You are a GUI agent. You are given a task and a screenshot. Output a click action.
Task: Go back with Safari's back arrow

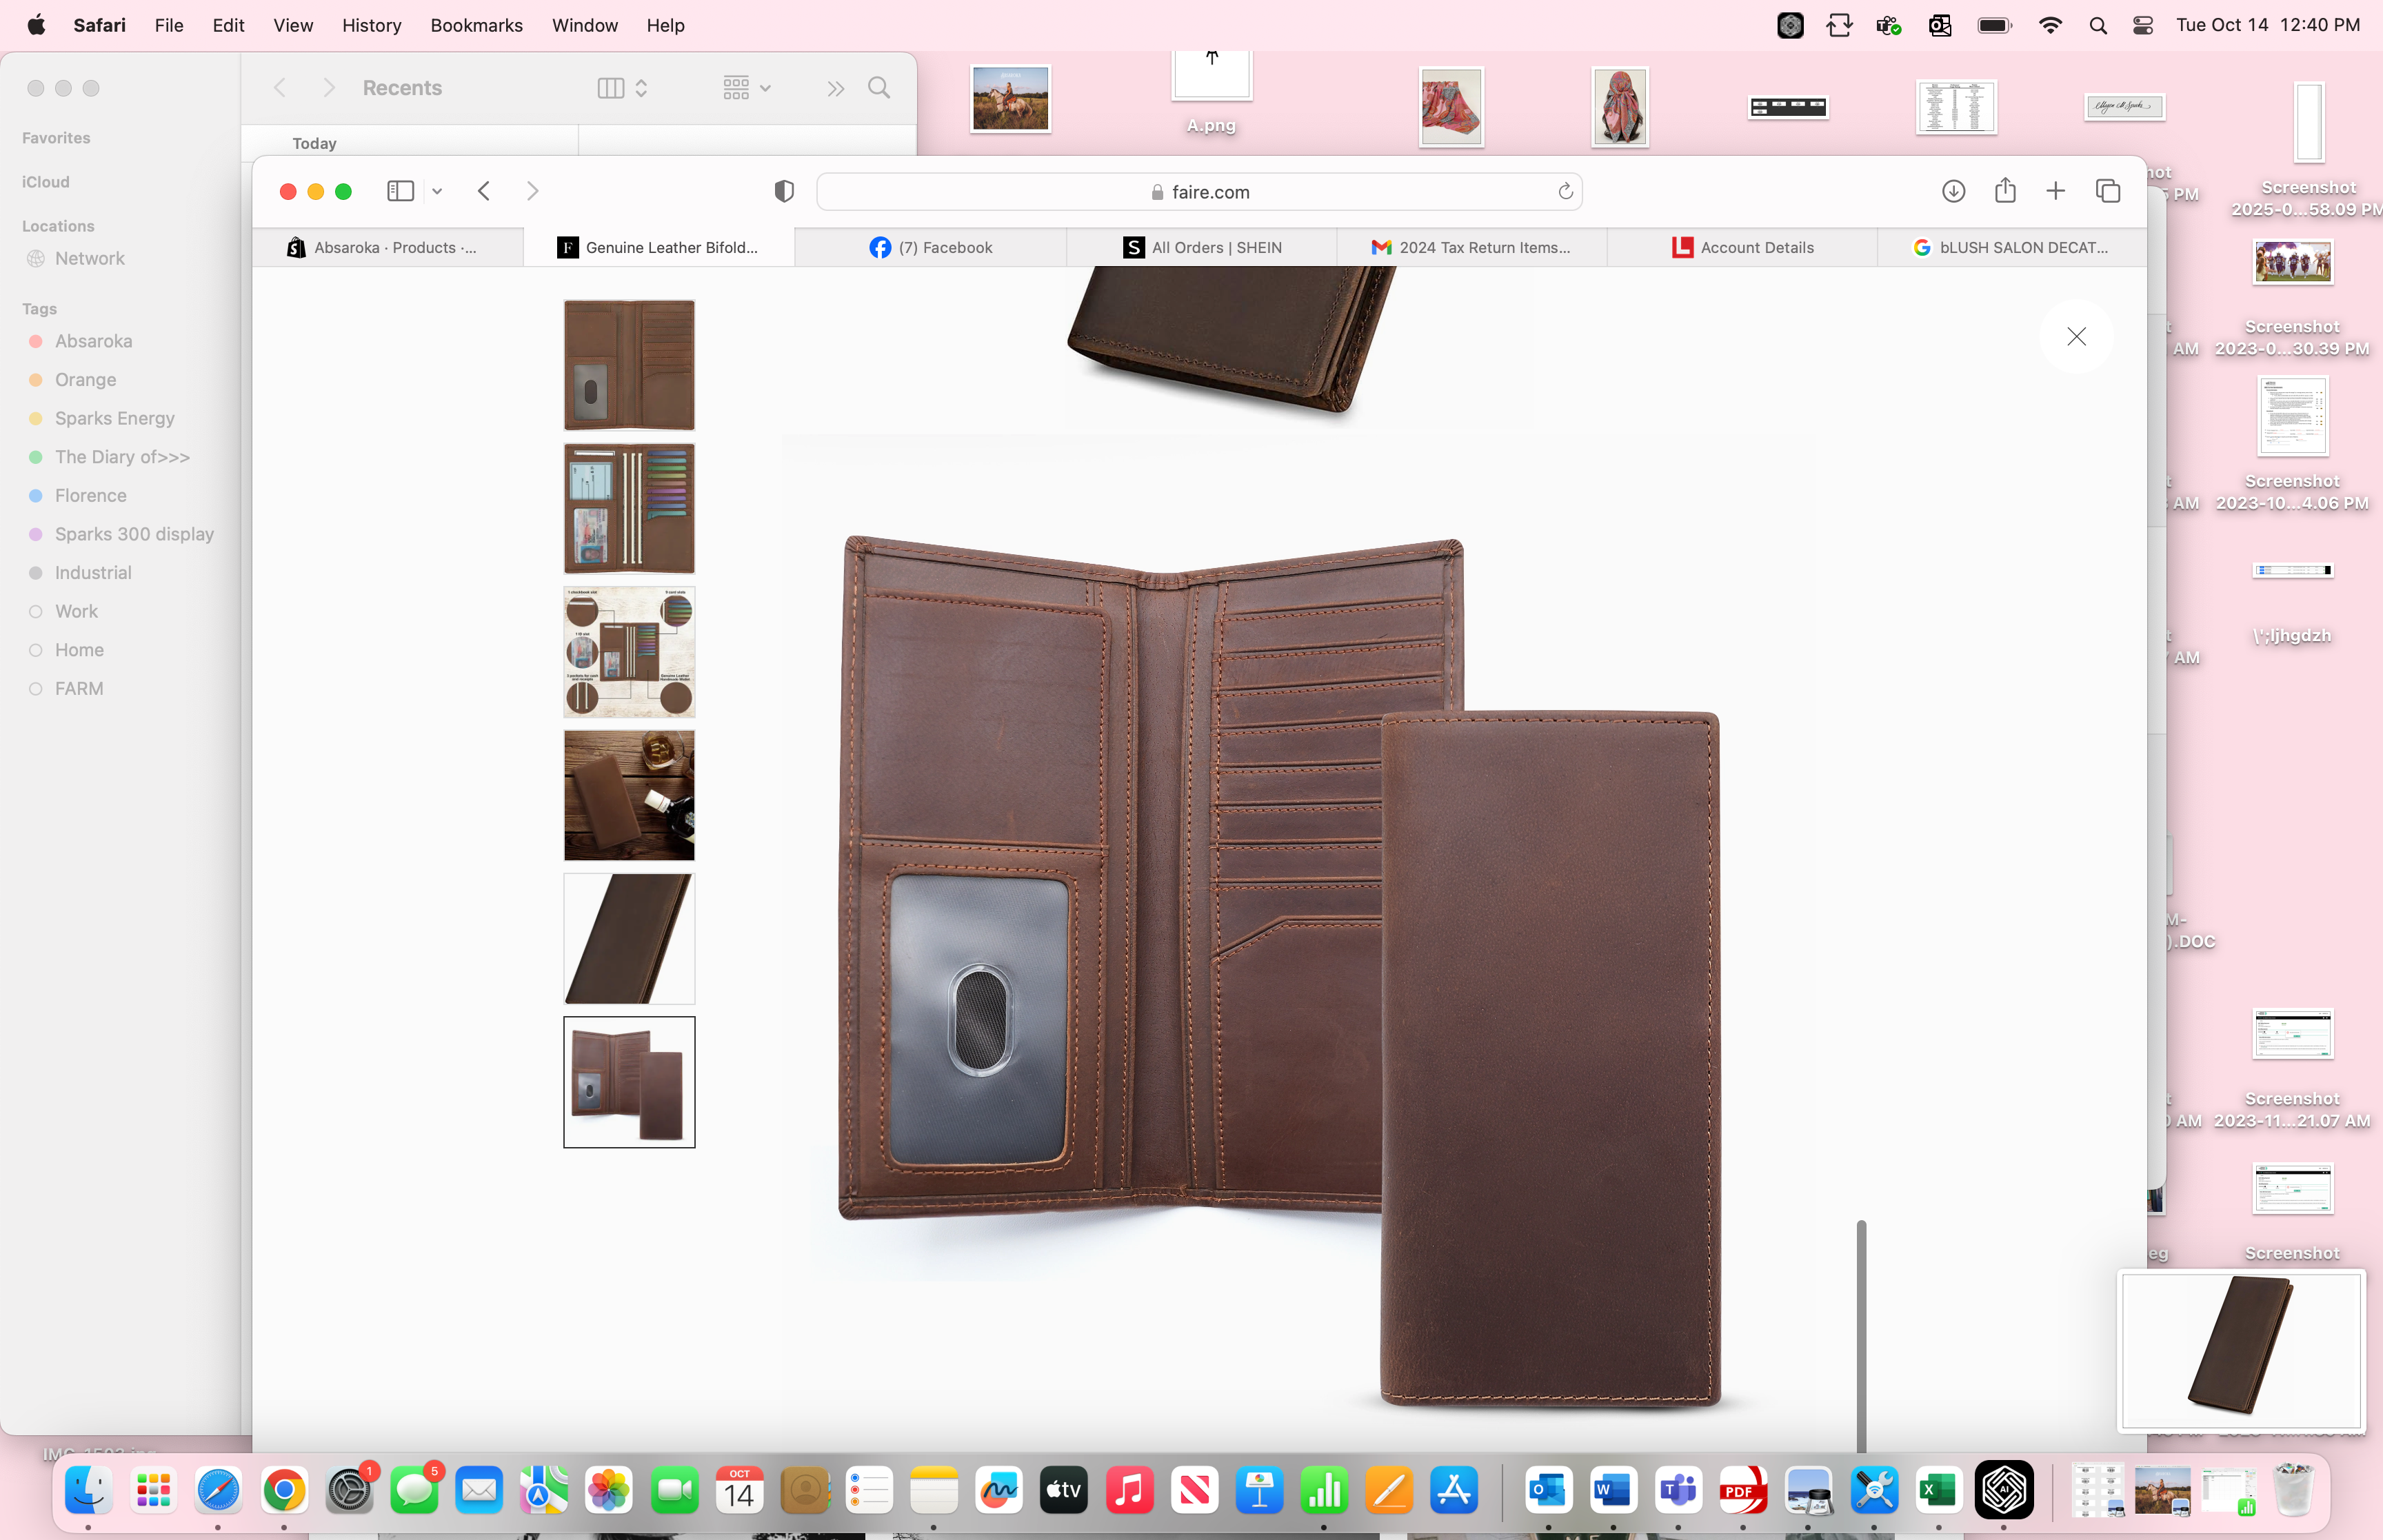pyautogui.click(x=484, y=191)
